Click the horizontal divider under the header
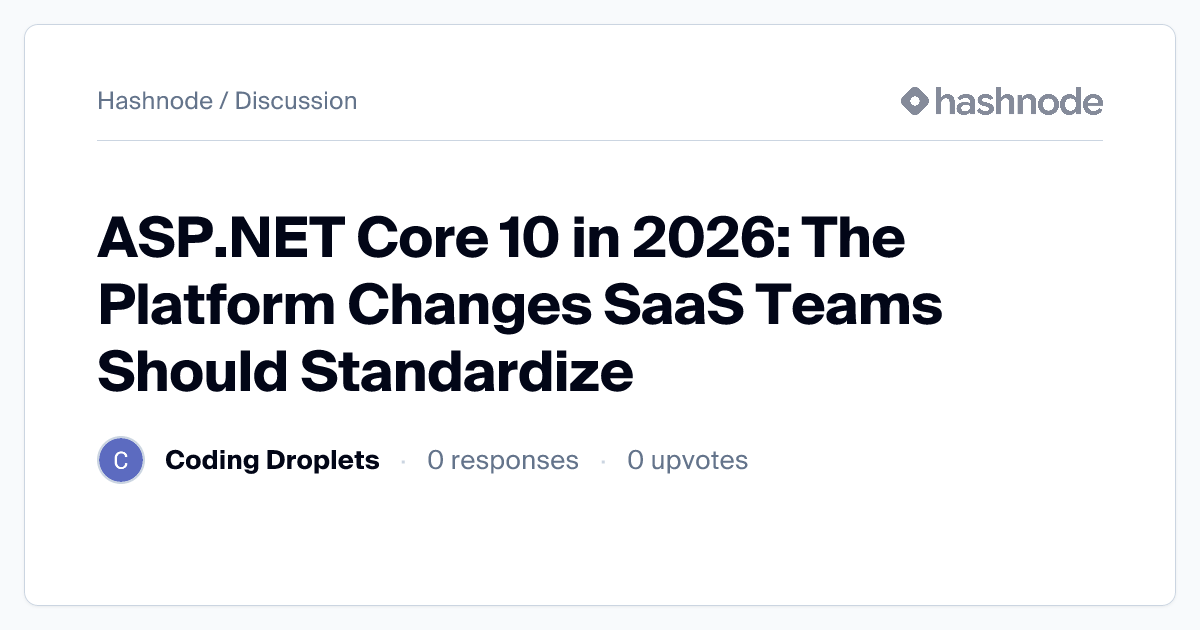Screen dimensions: 1200x630 pyautogui.click(x=600, y=141)
